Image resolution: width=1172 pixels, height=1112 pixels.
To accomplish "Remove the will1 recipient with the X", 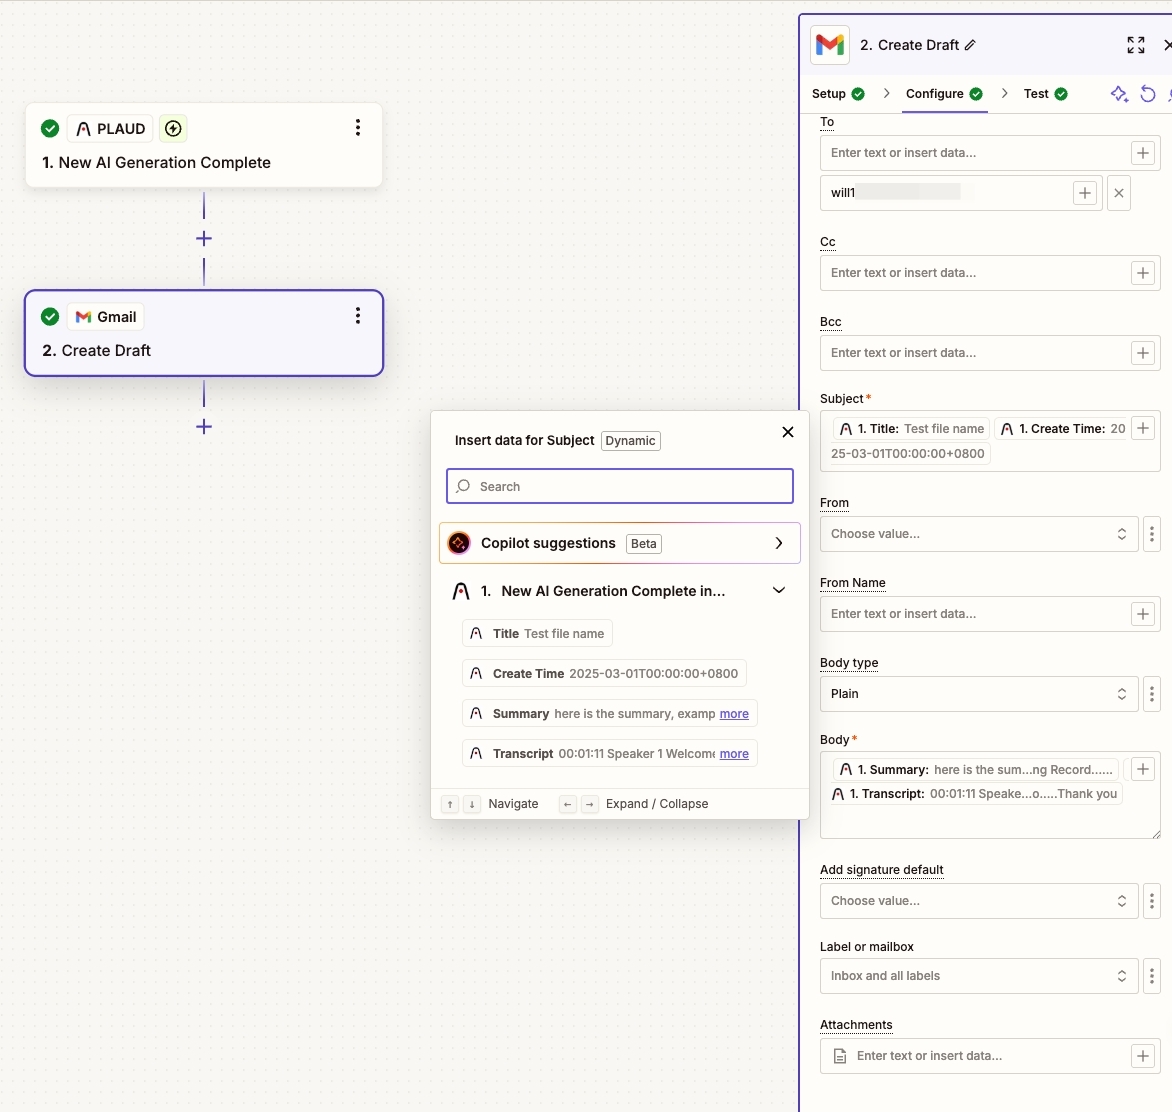I will point(1119,193).
